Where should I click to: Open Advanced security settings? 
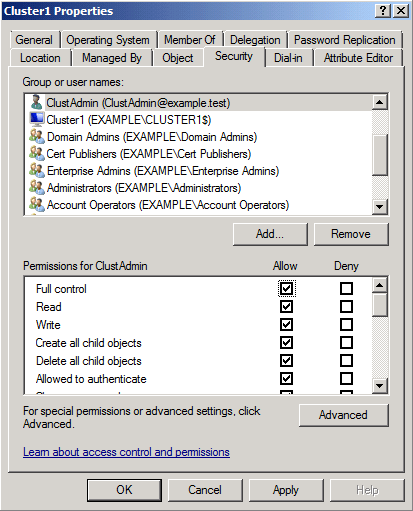click(343, 415)
